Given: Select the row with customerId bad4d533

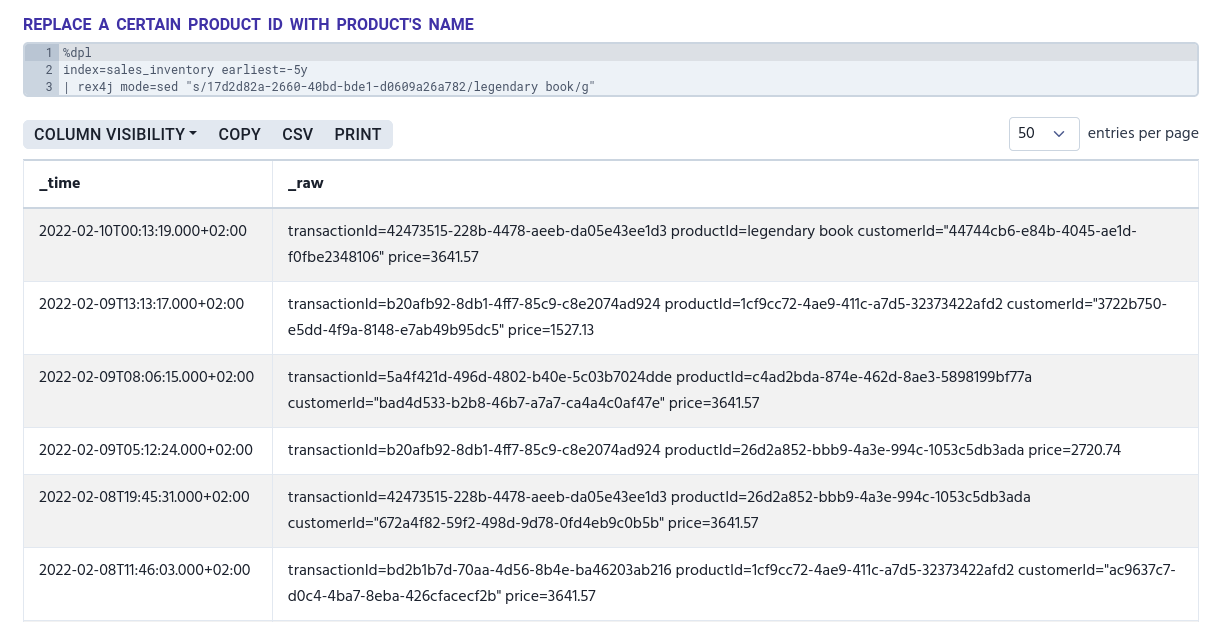Looking at the screenshot, I should (610, 390).
